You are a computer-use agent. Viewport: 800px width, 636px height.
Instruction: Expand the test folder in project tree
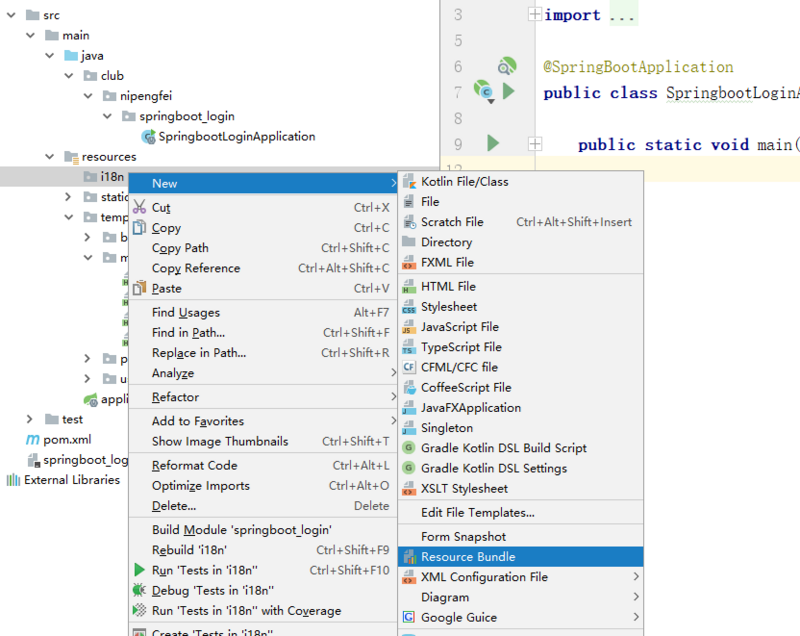tap(30, 420)
